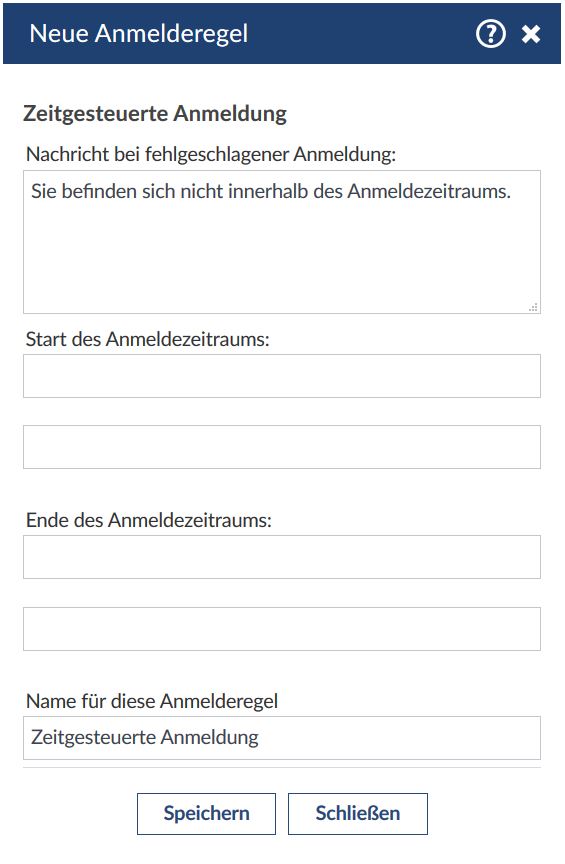Focus the second Ende des Anmeldezeitraums field

point(282,629)
